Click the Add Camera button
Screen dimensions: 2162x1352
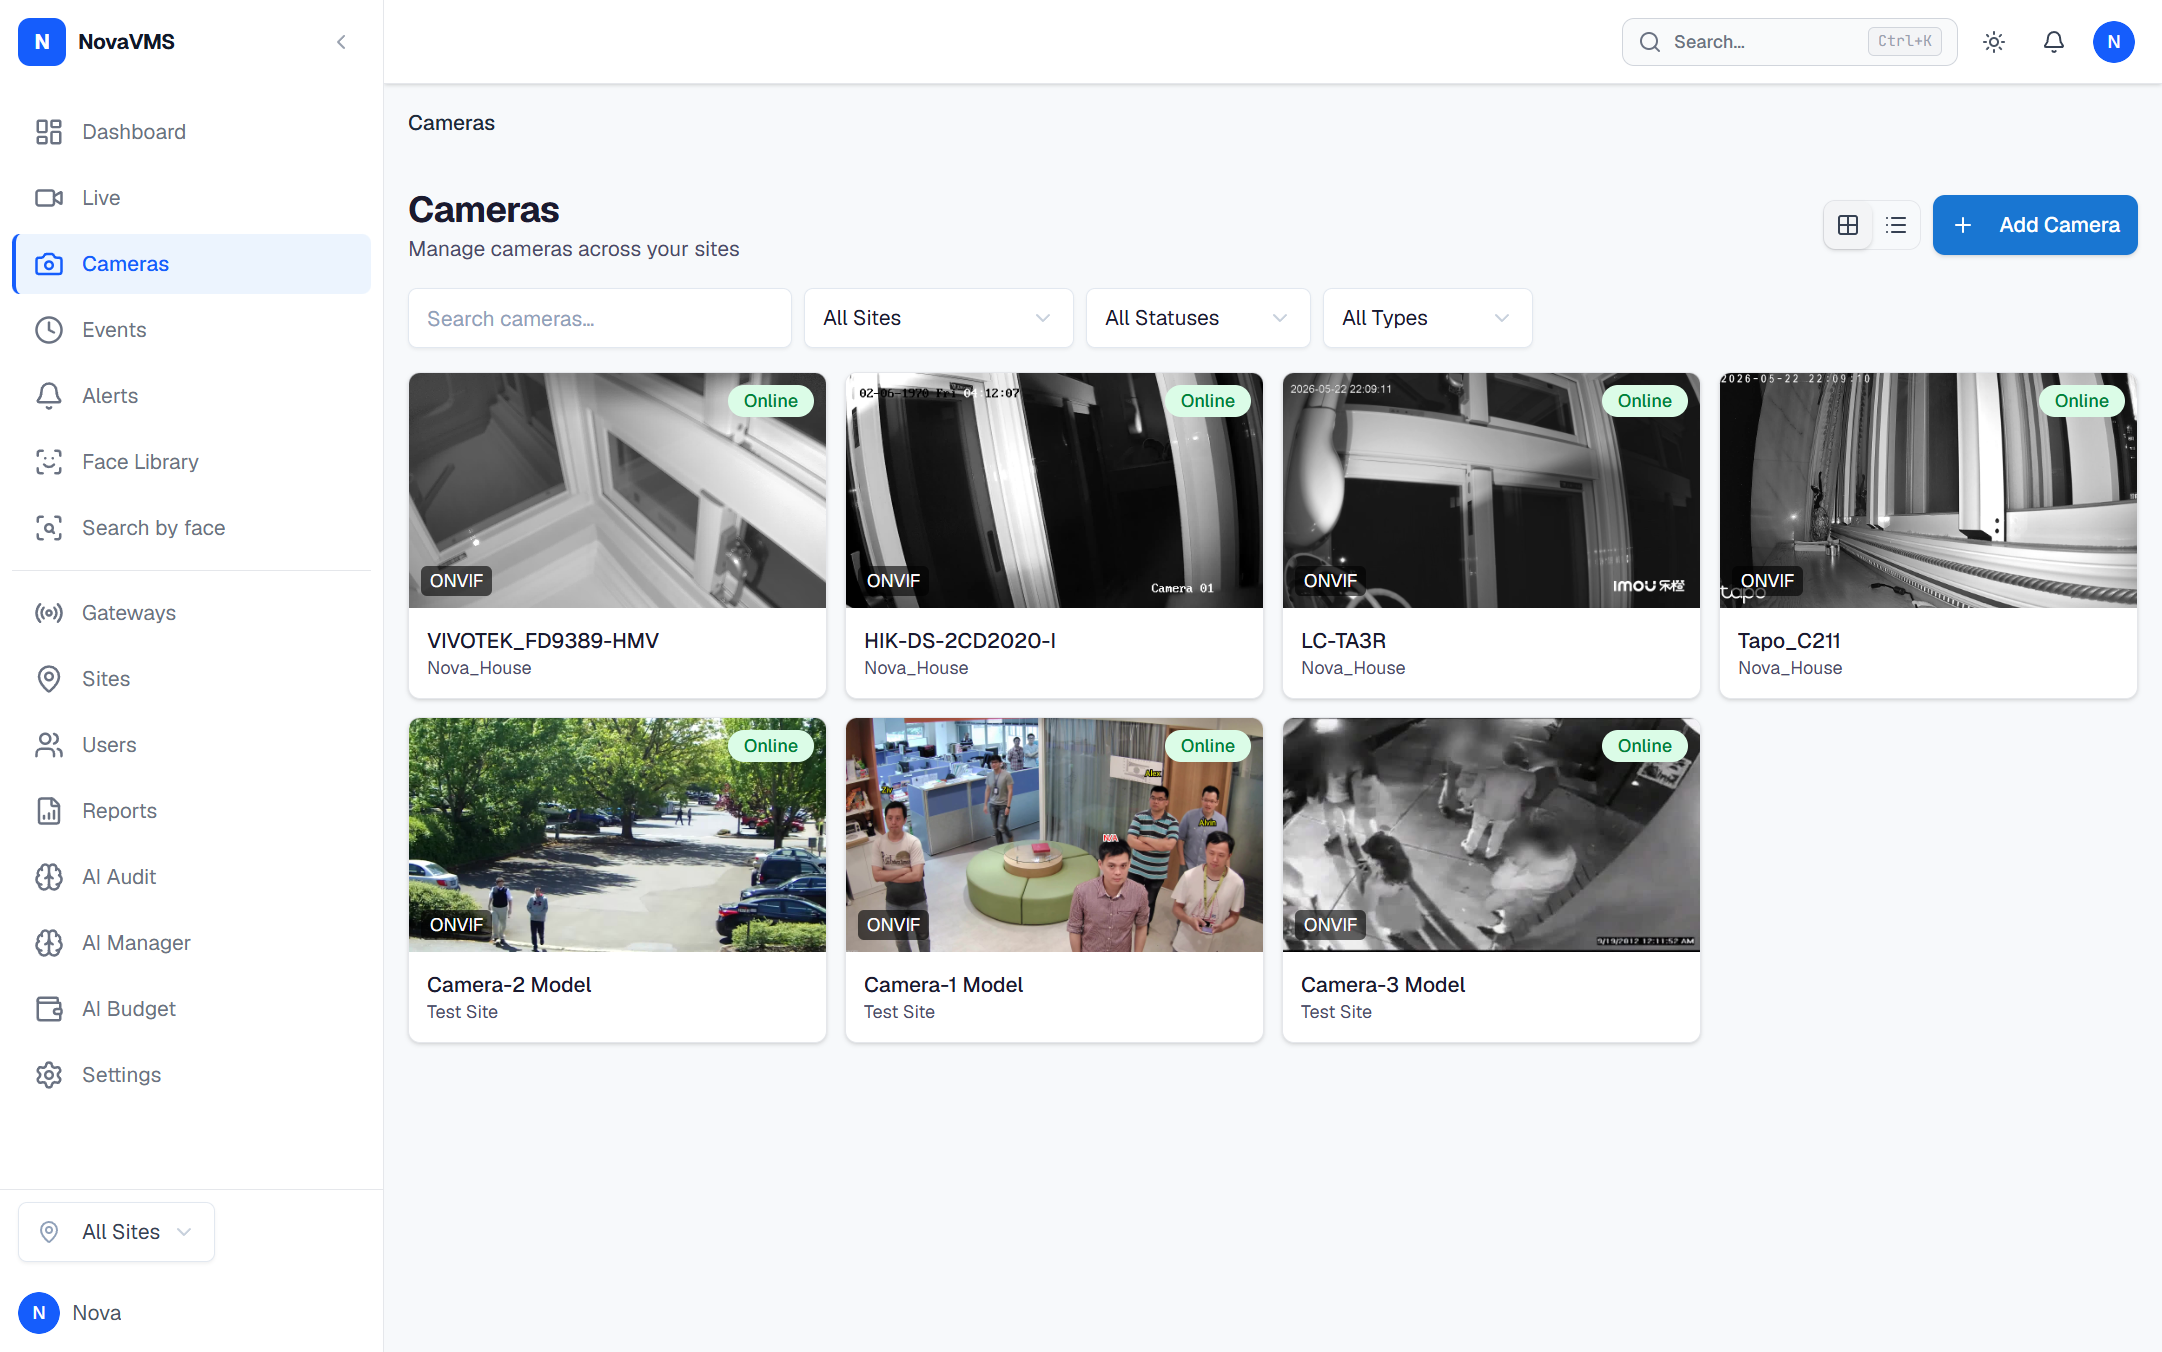pos(2034,225)
